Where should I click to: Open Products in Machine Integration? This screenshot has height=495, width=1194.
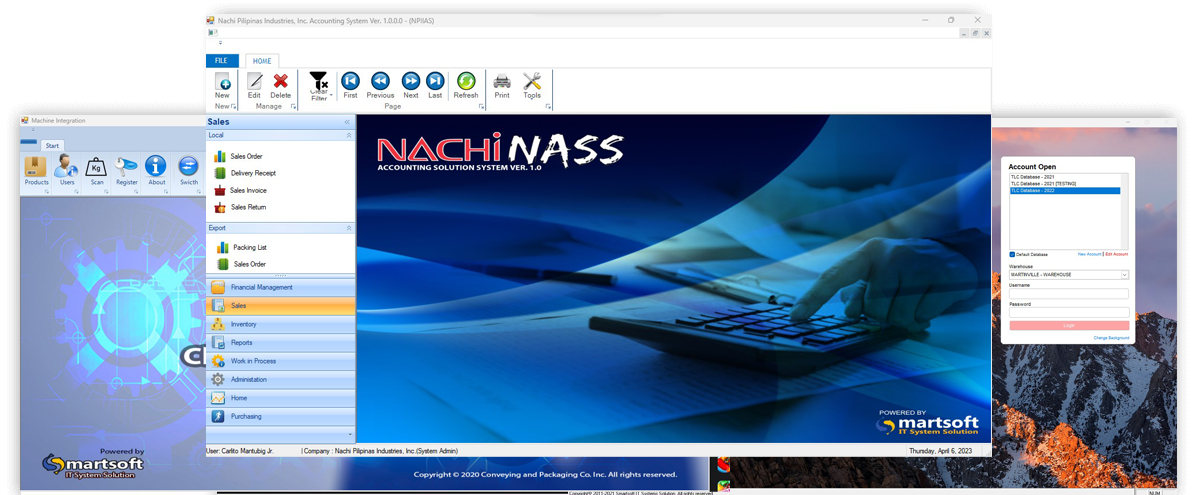point(36,168)
